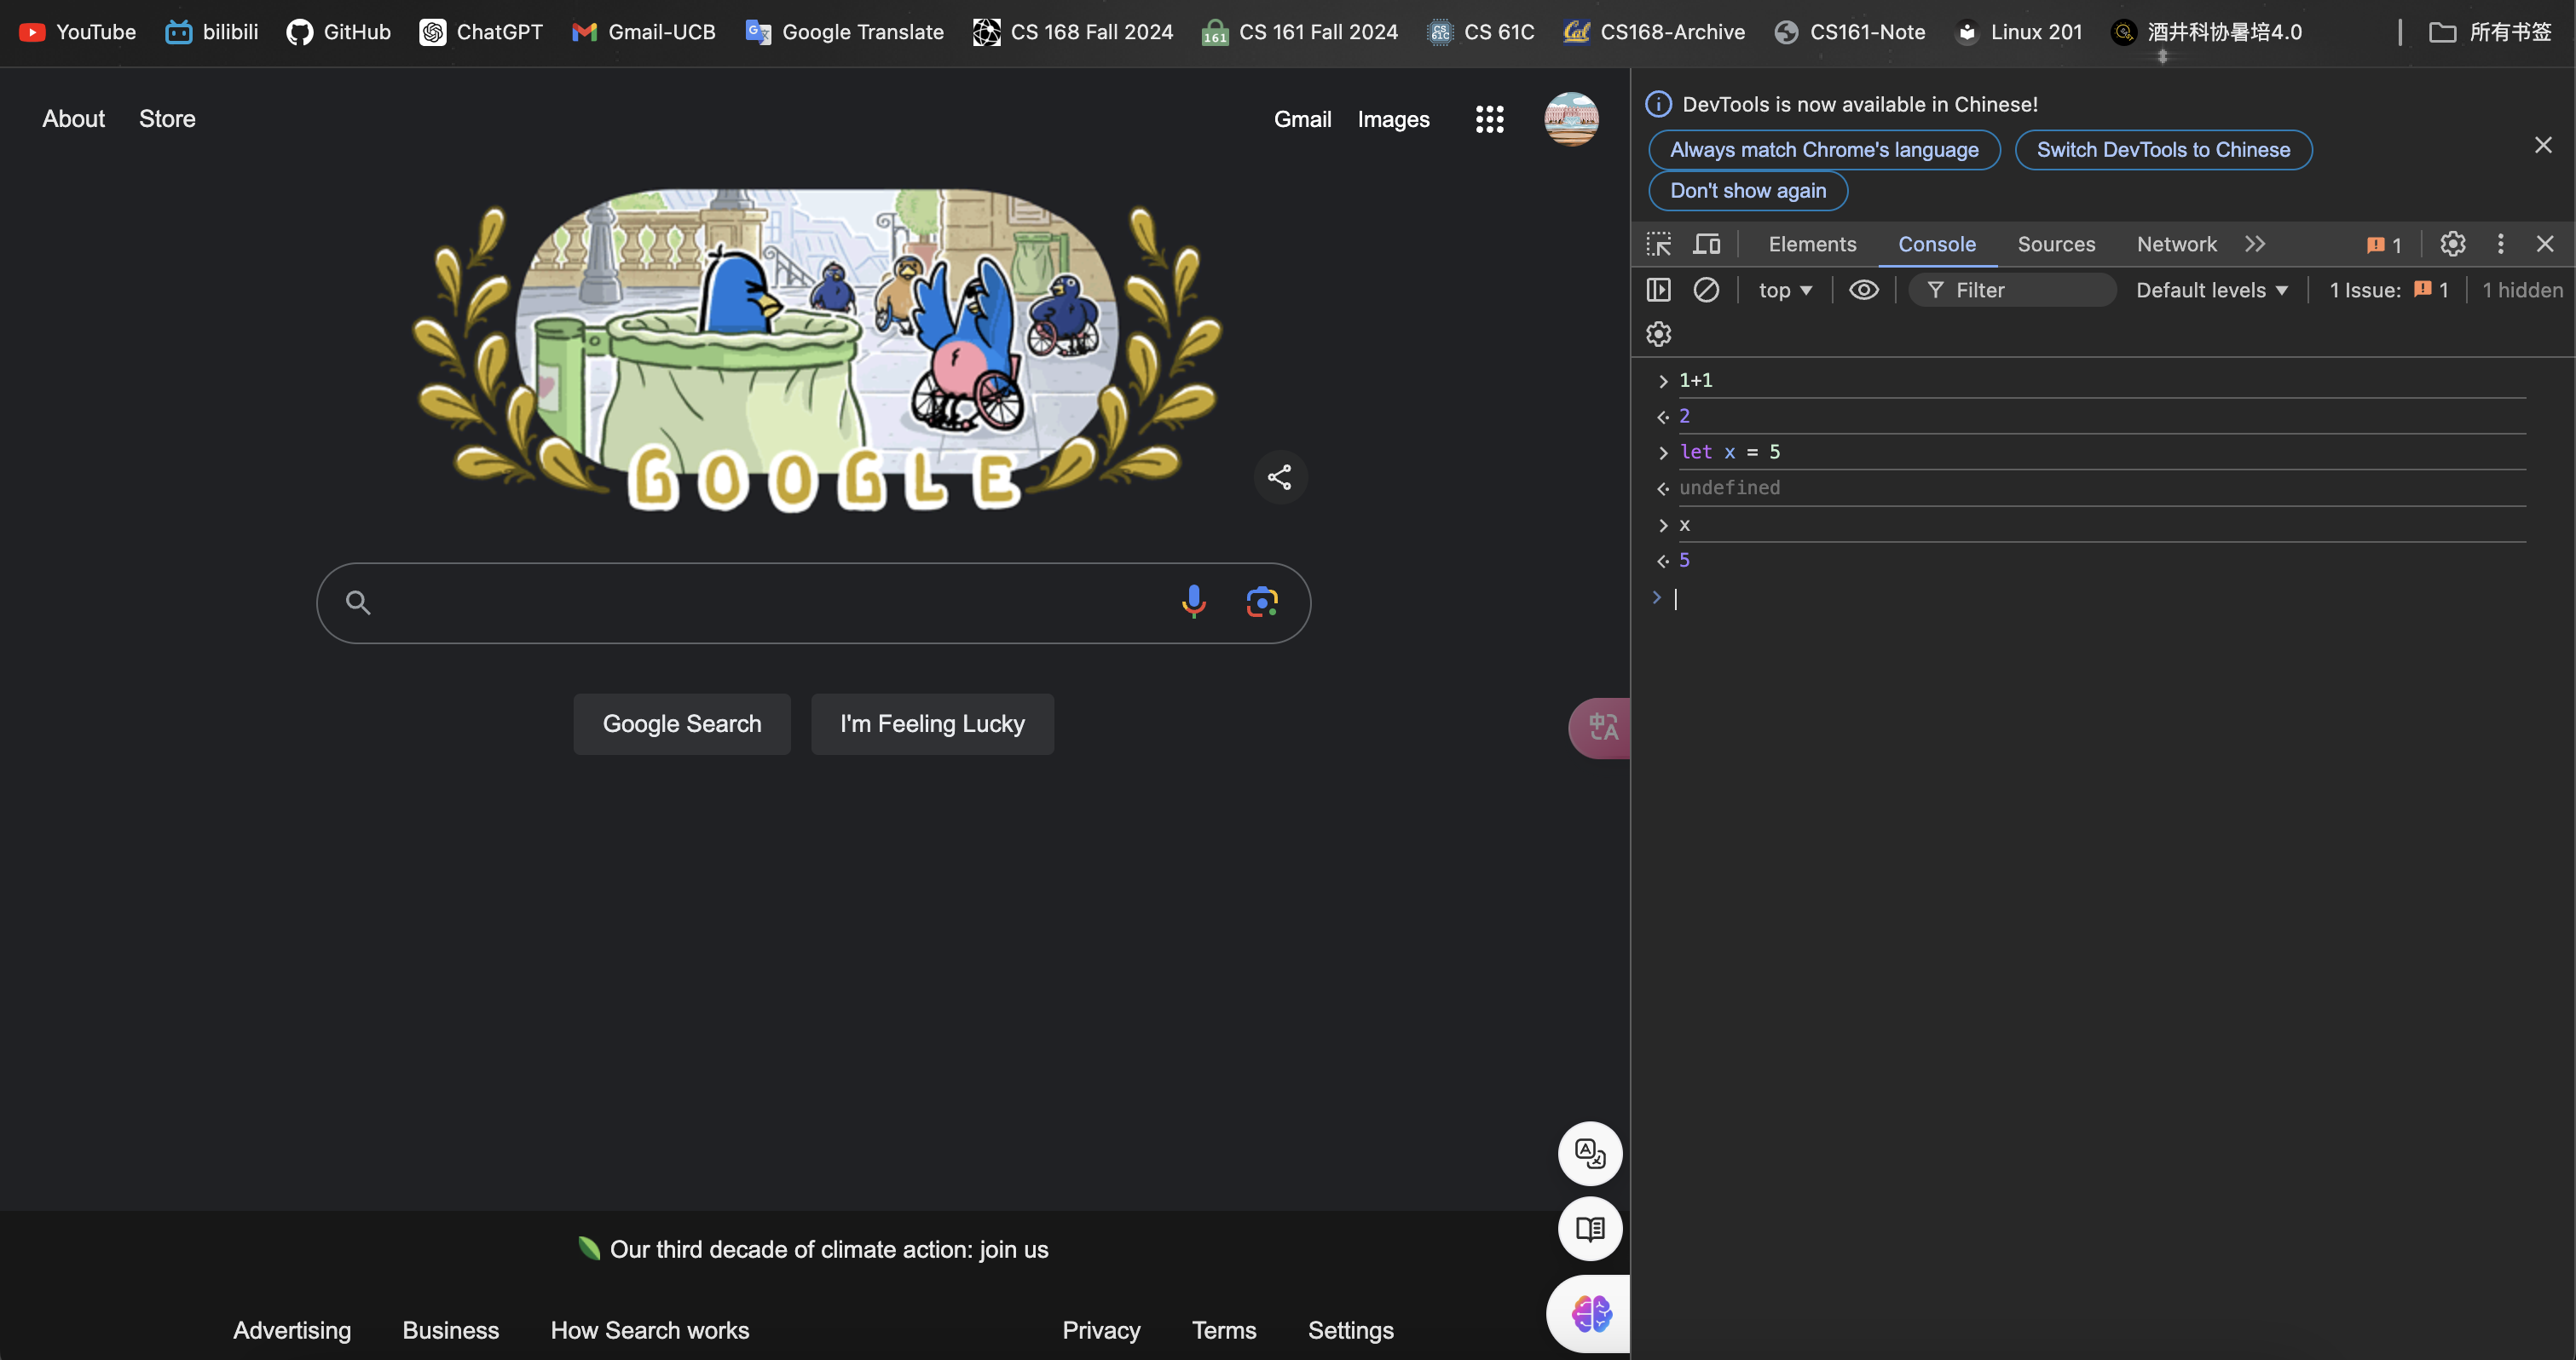
Task: Click the live expression eye icon
Action: click(1863, 290)
